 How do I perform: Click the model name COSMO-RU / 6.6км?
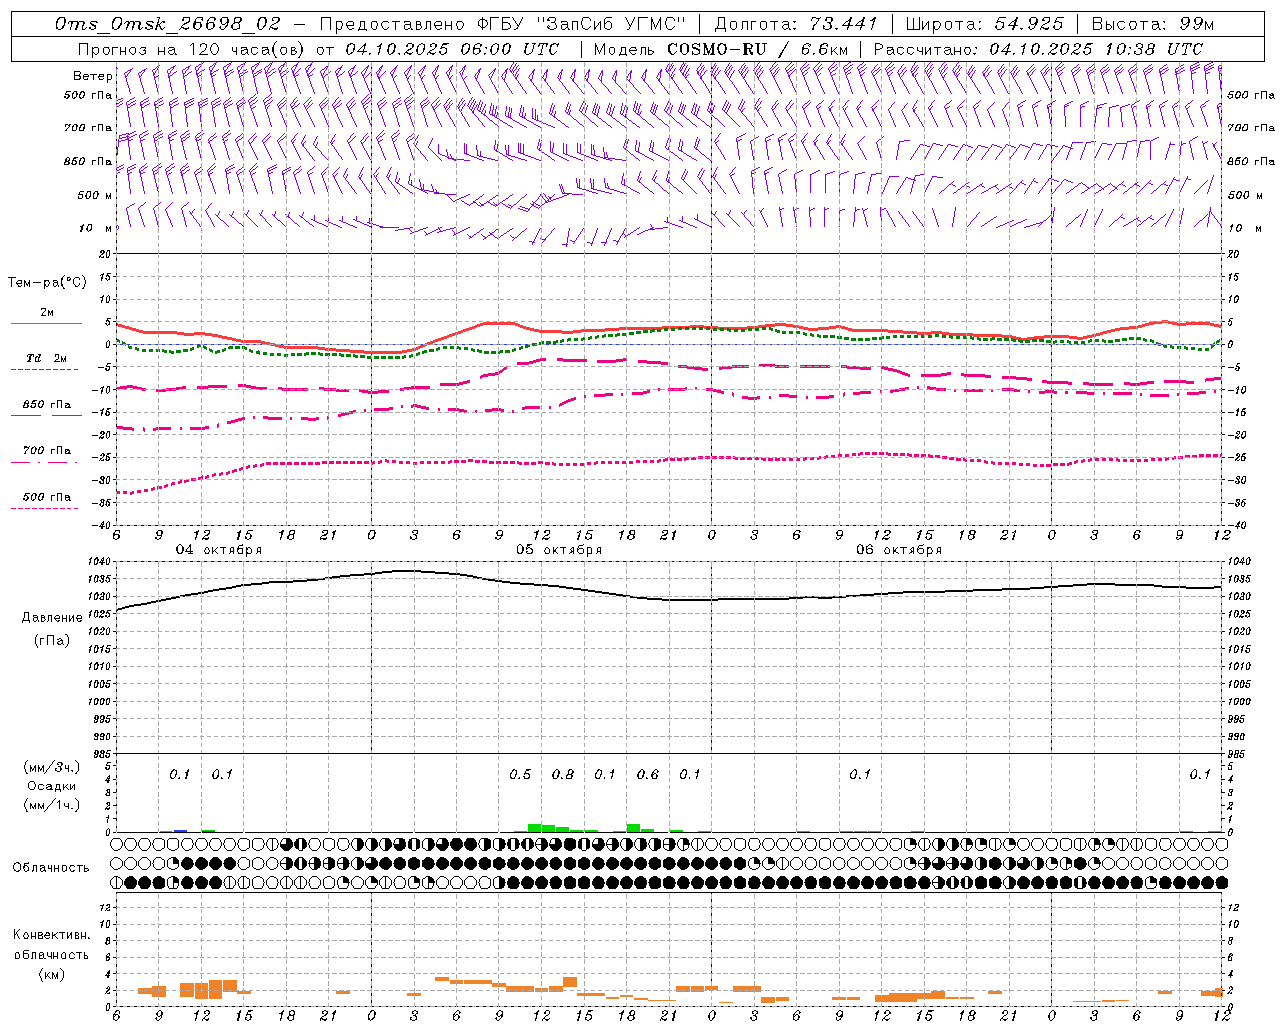[758, 49]
